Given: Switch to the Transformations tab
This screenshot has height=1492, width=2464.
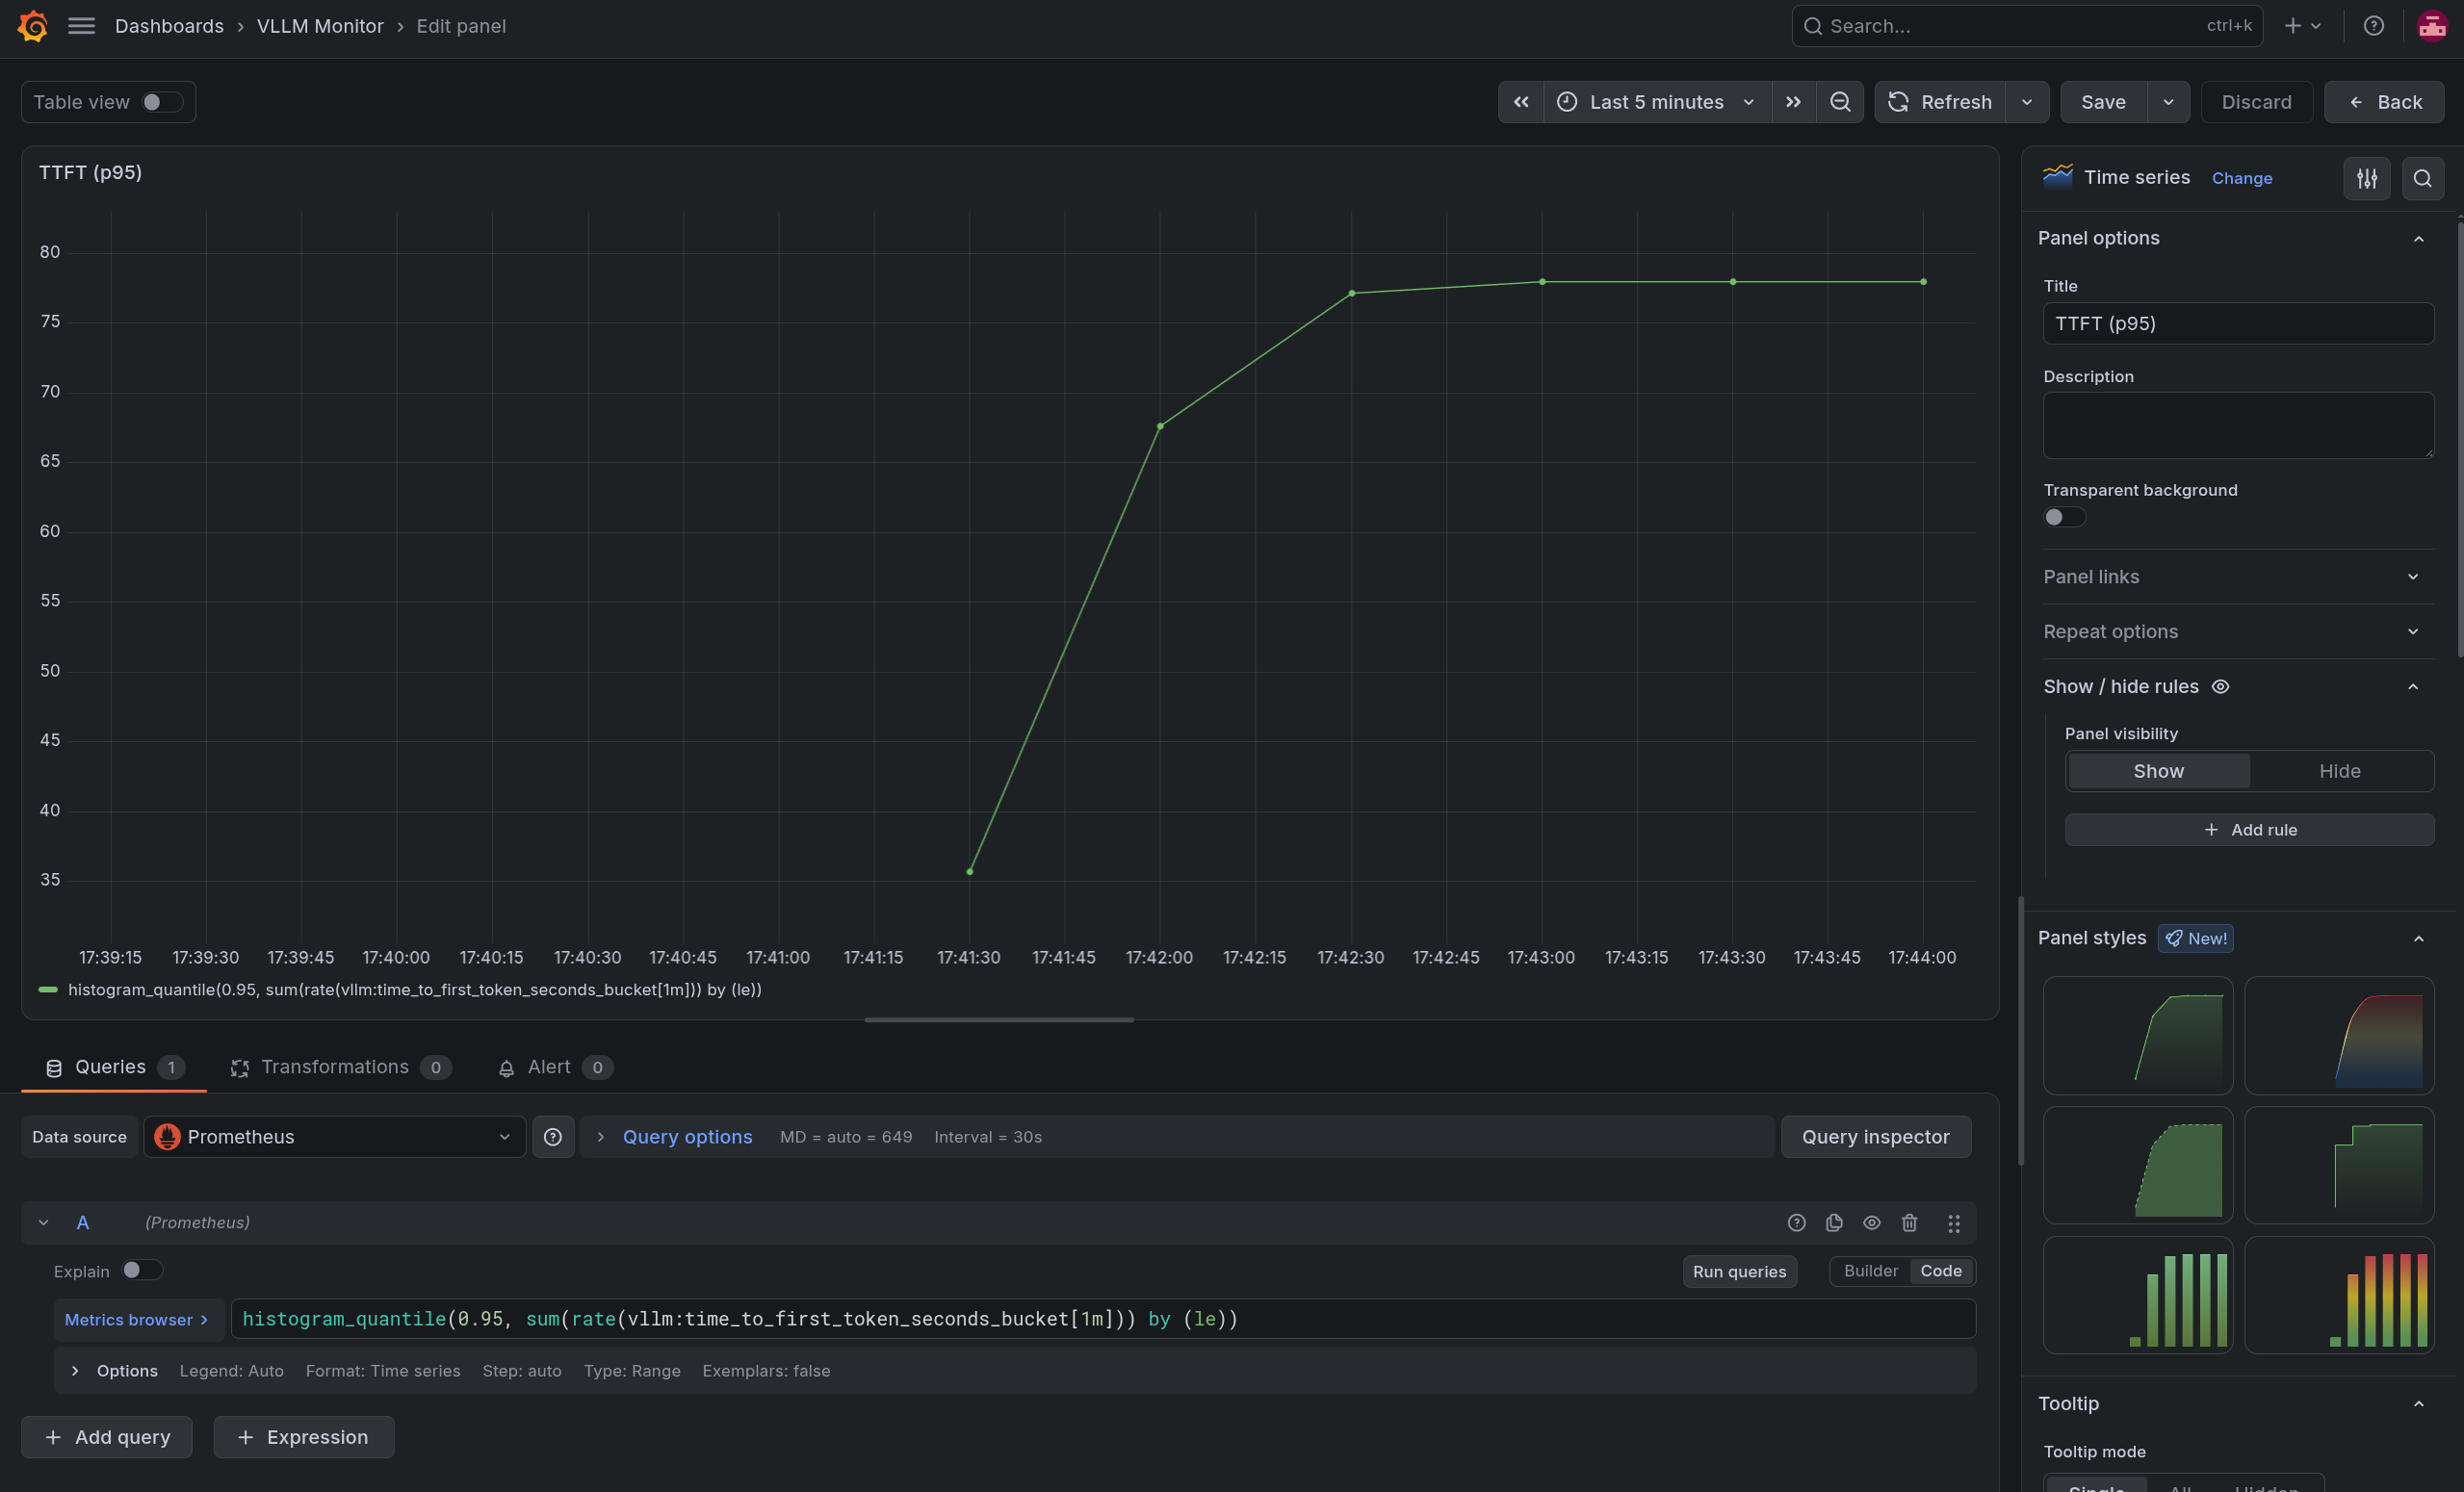Looking at the screenshot, I should [340, 1067].
